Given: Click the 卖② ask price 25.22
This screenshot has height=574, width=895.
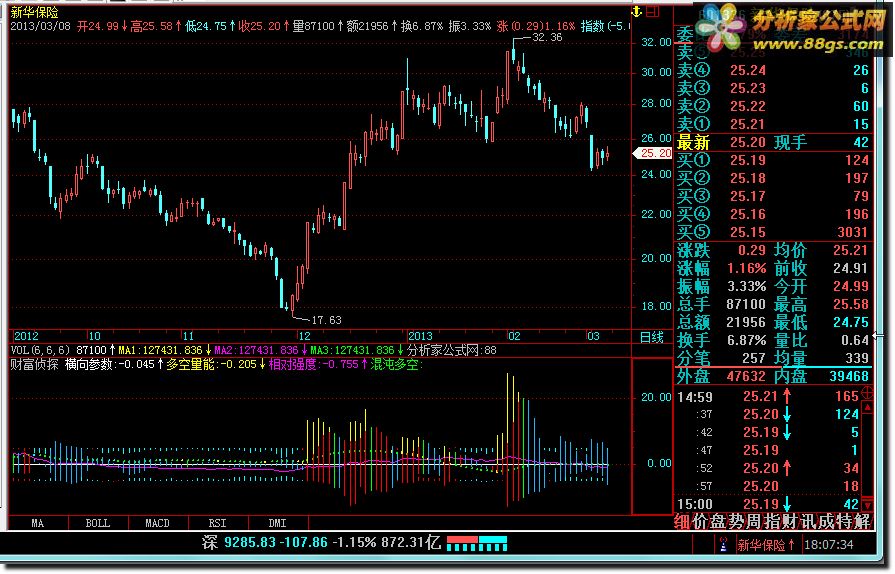Looking at the screenshot, I should 748,106.
